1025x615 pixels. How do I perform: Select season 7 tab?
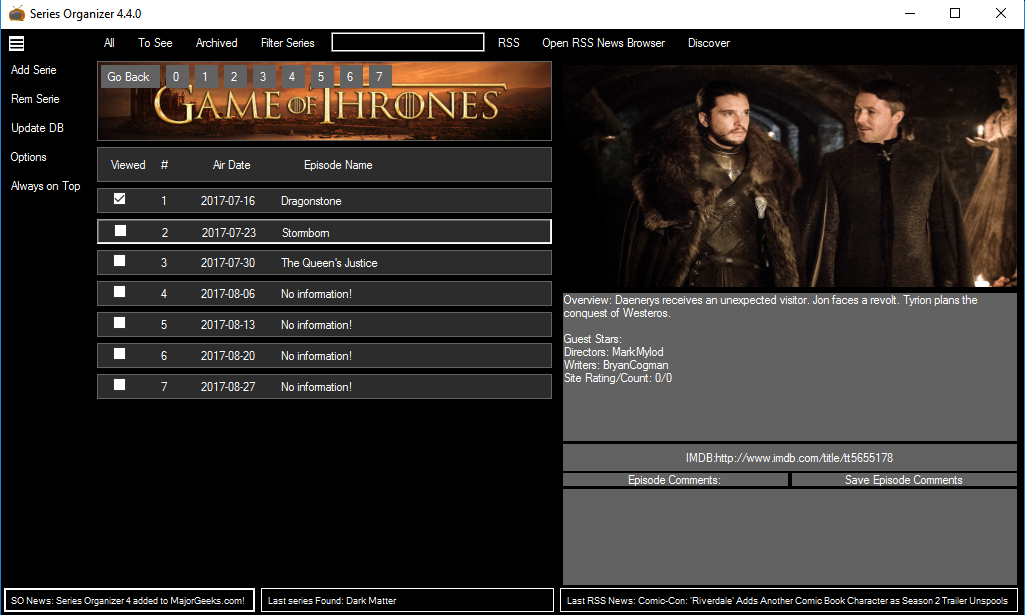[x=379, y=77]
